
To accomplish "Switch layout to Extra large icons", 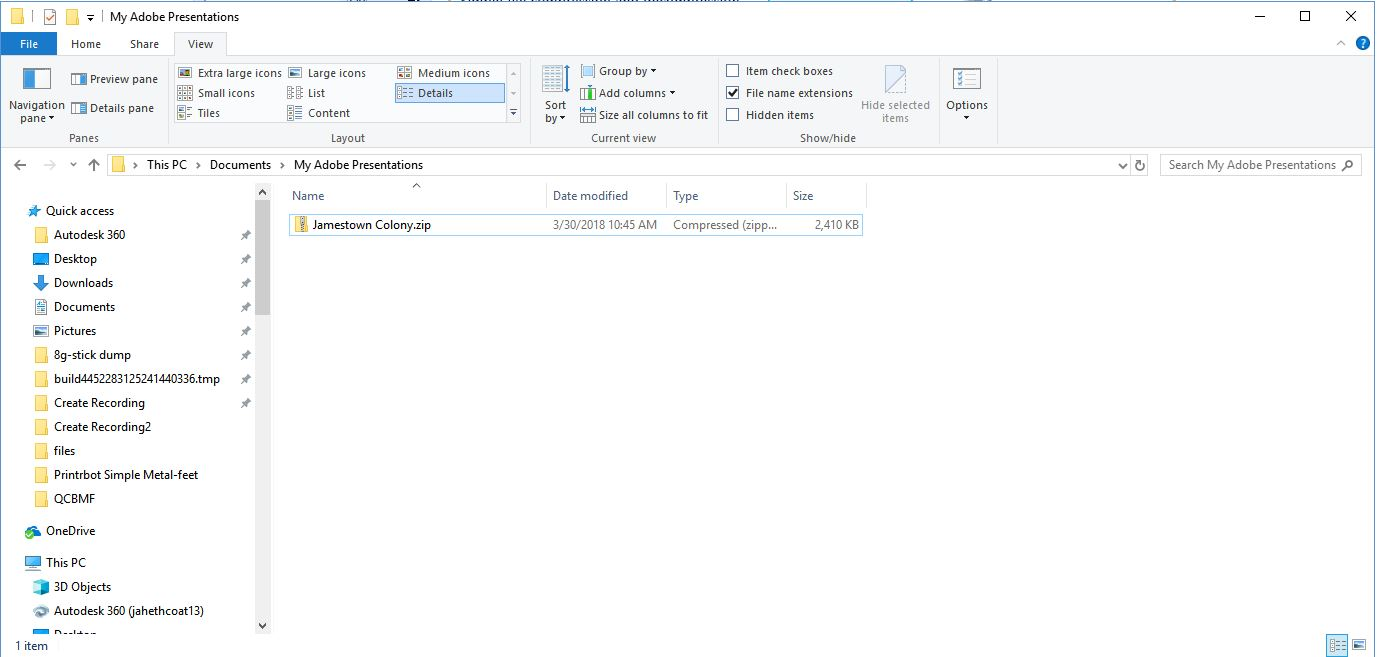I will tap(229, 73).
